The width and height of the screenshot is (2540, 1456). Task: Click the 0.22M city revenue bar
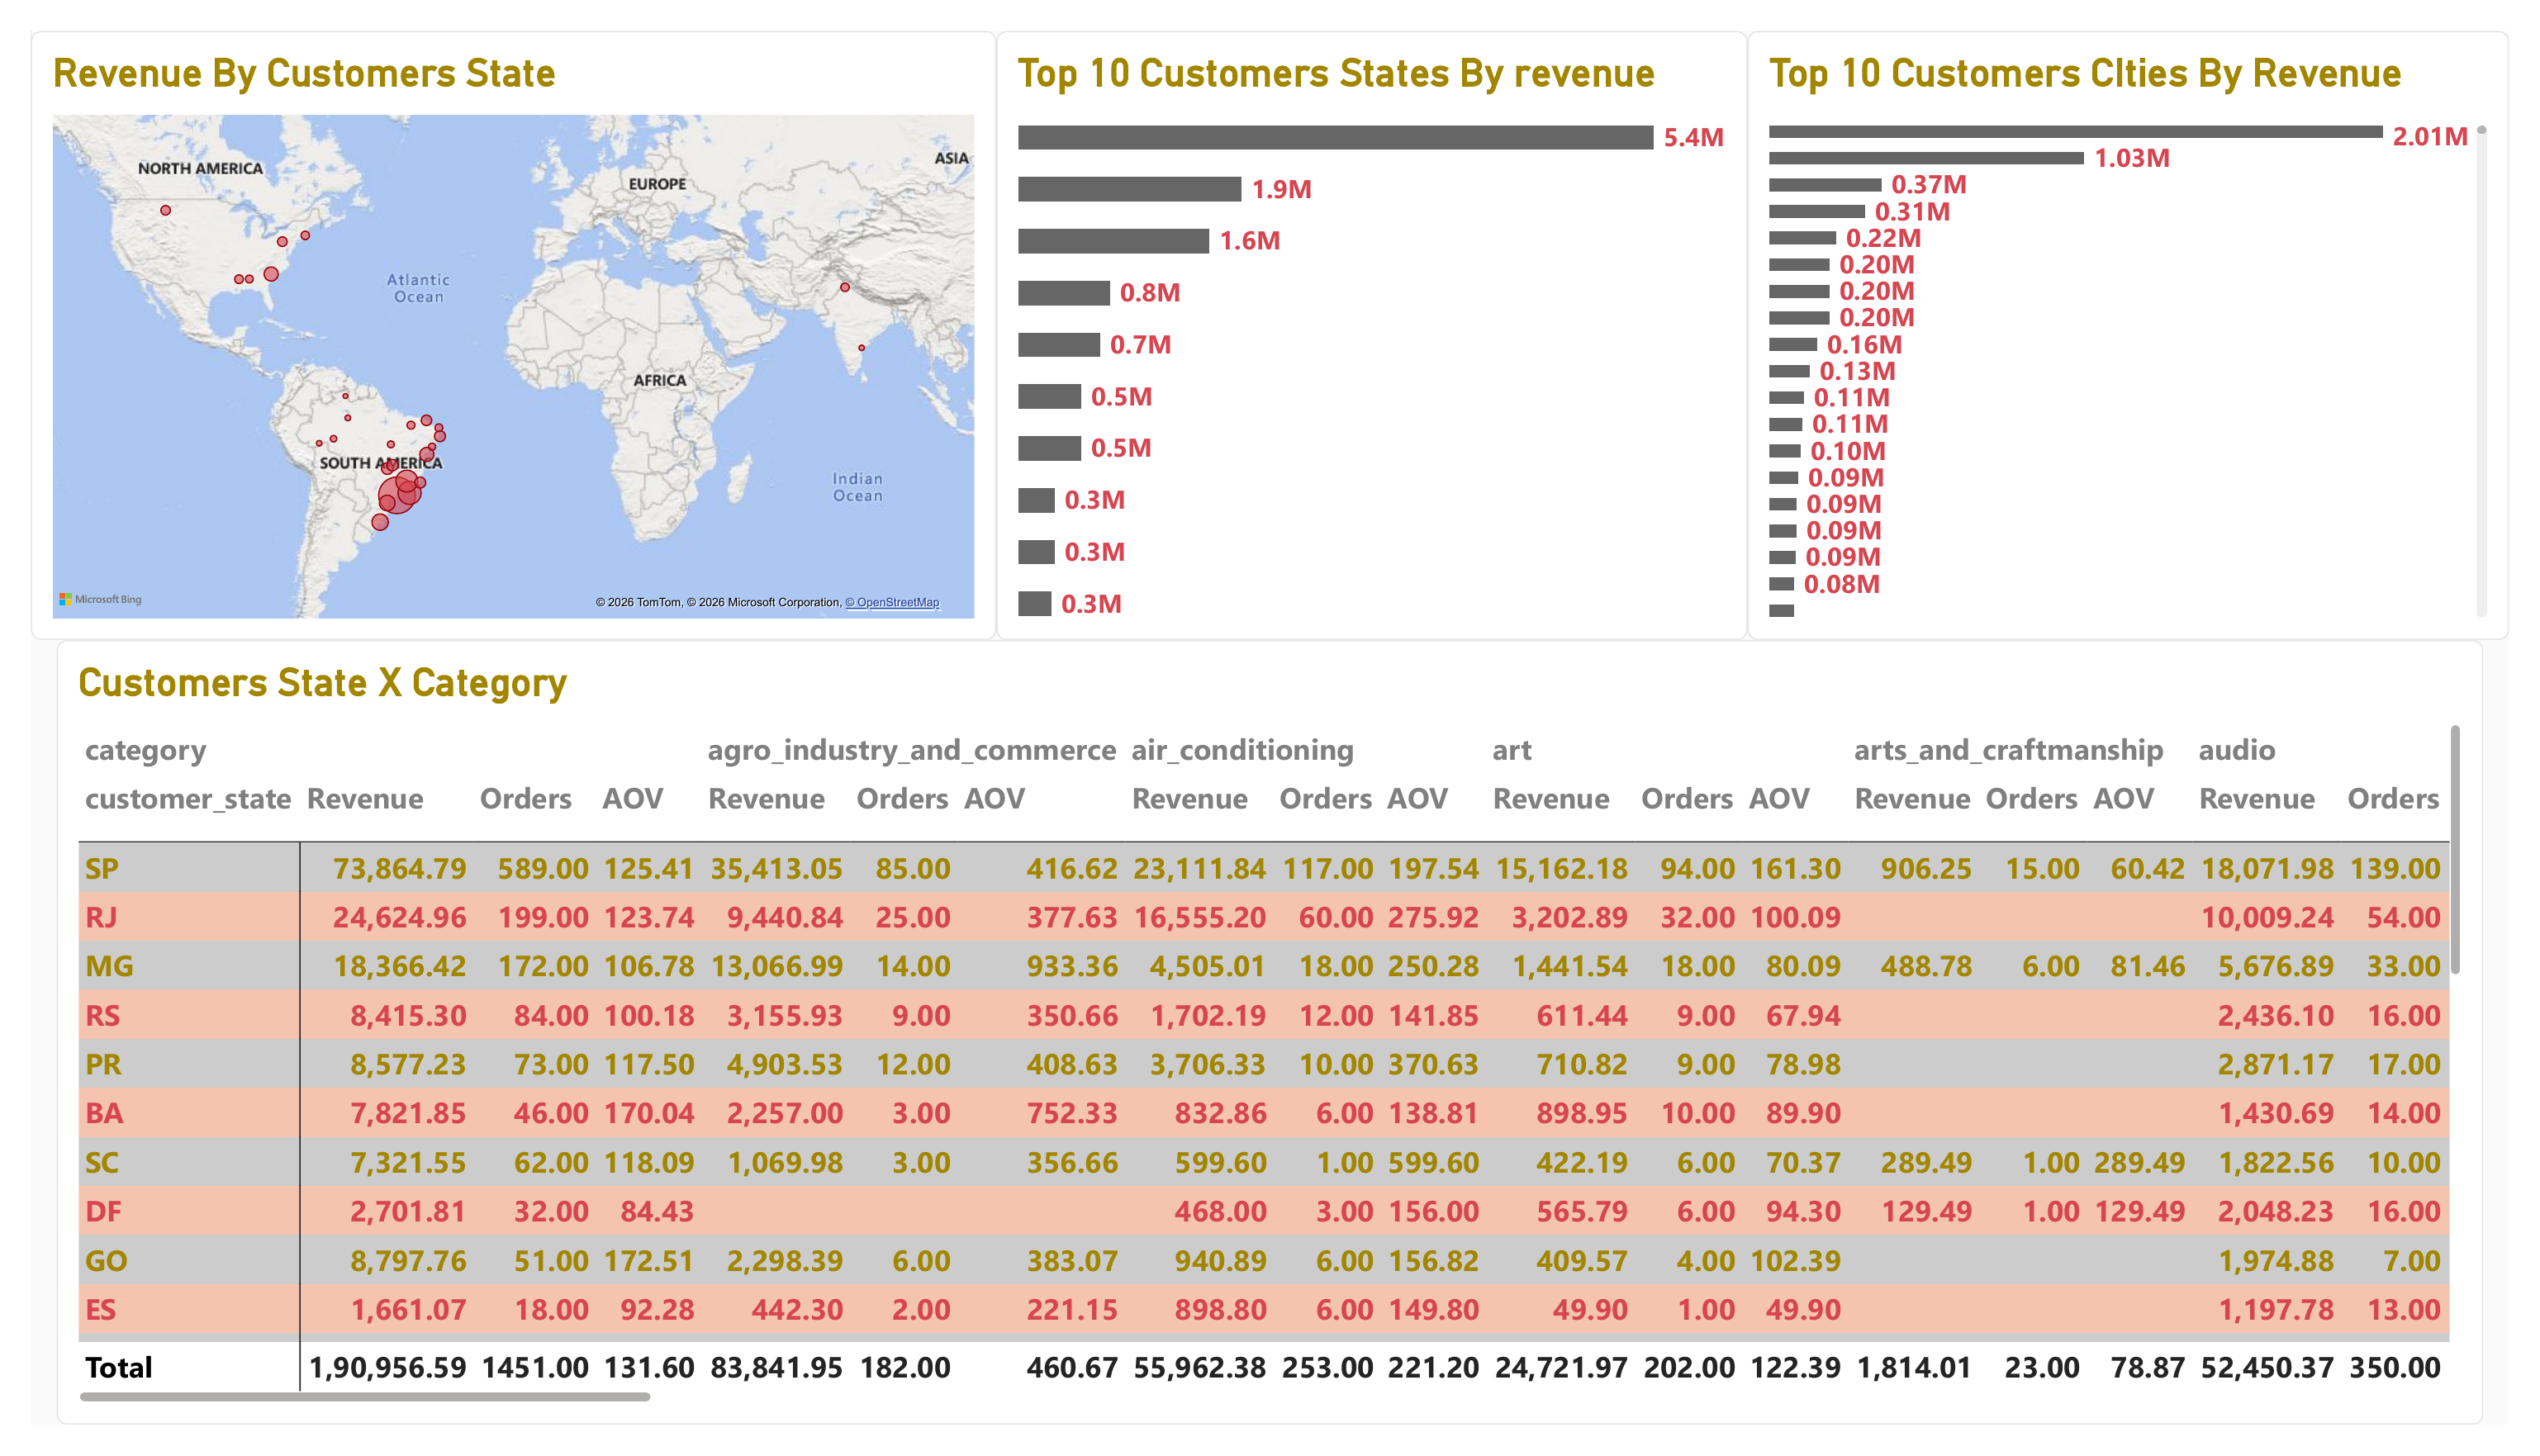[x=1802, y=238]
